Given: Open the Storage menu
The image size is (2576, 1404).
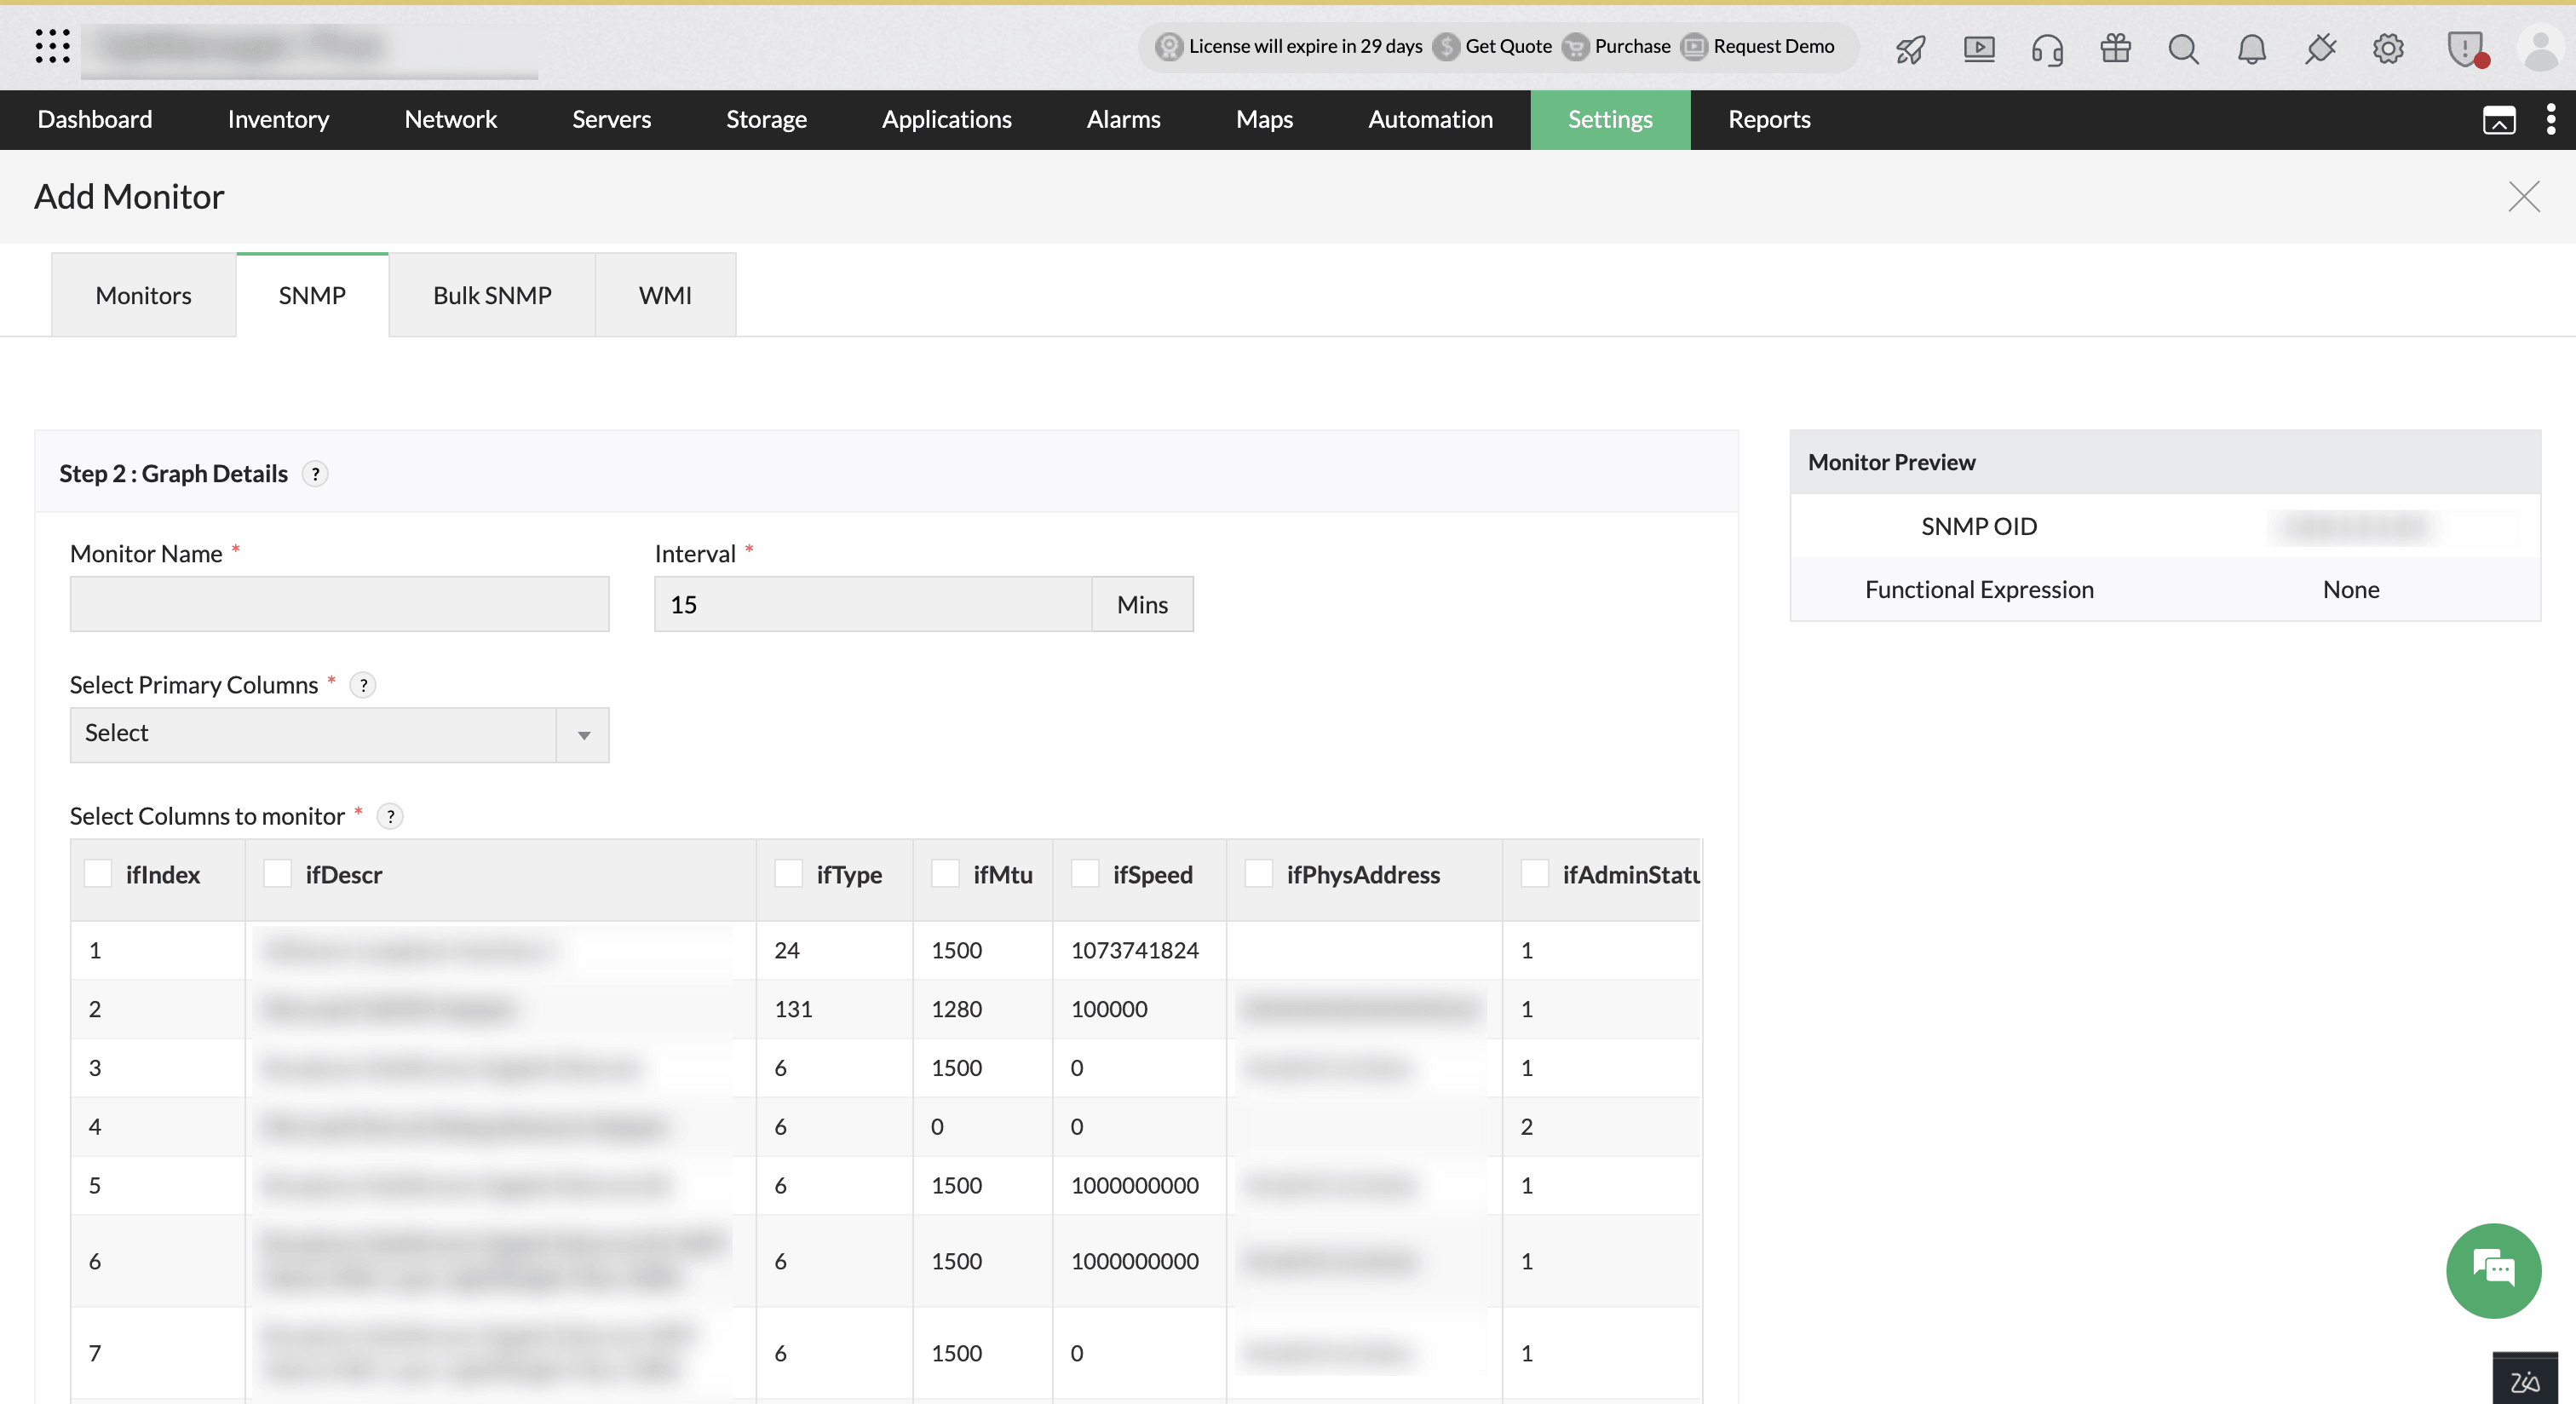Looking at the screenshot, I should click(766, 119).
